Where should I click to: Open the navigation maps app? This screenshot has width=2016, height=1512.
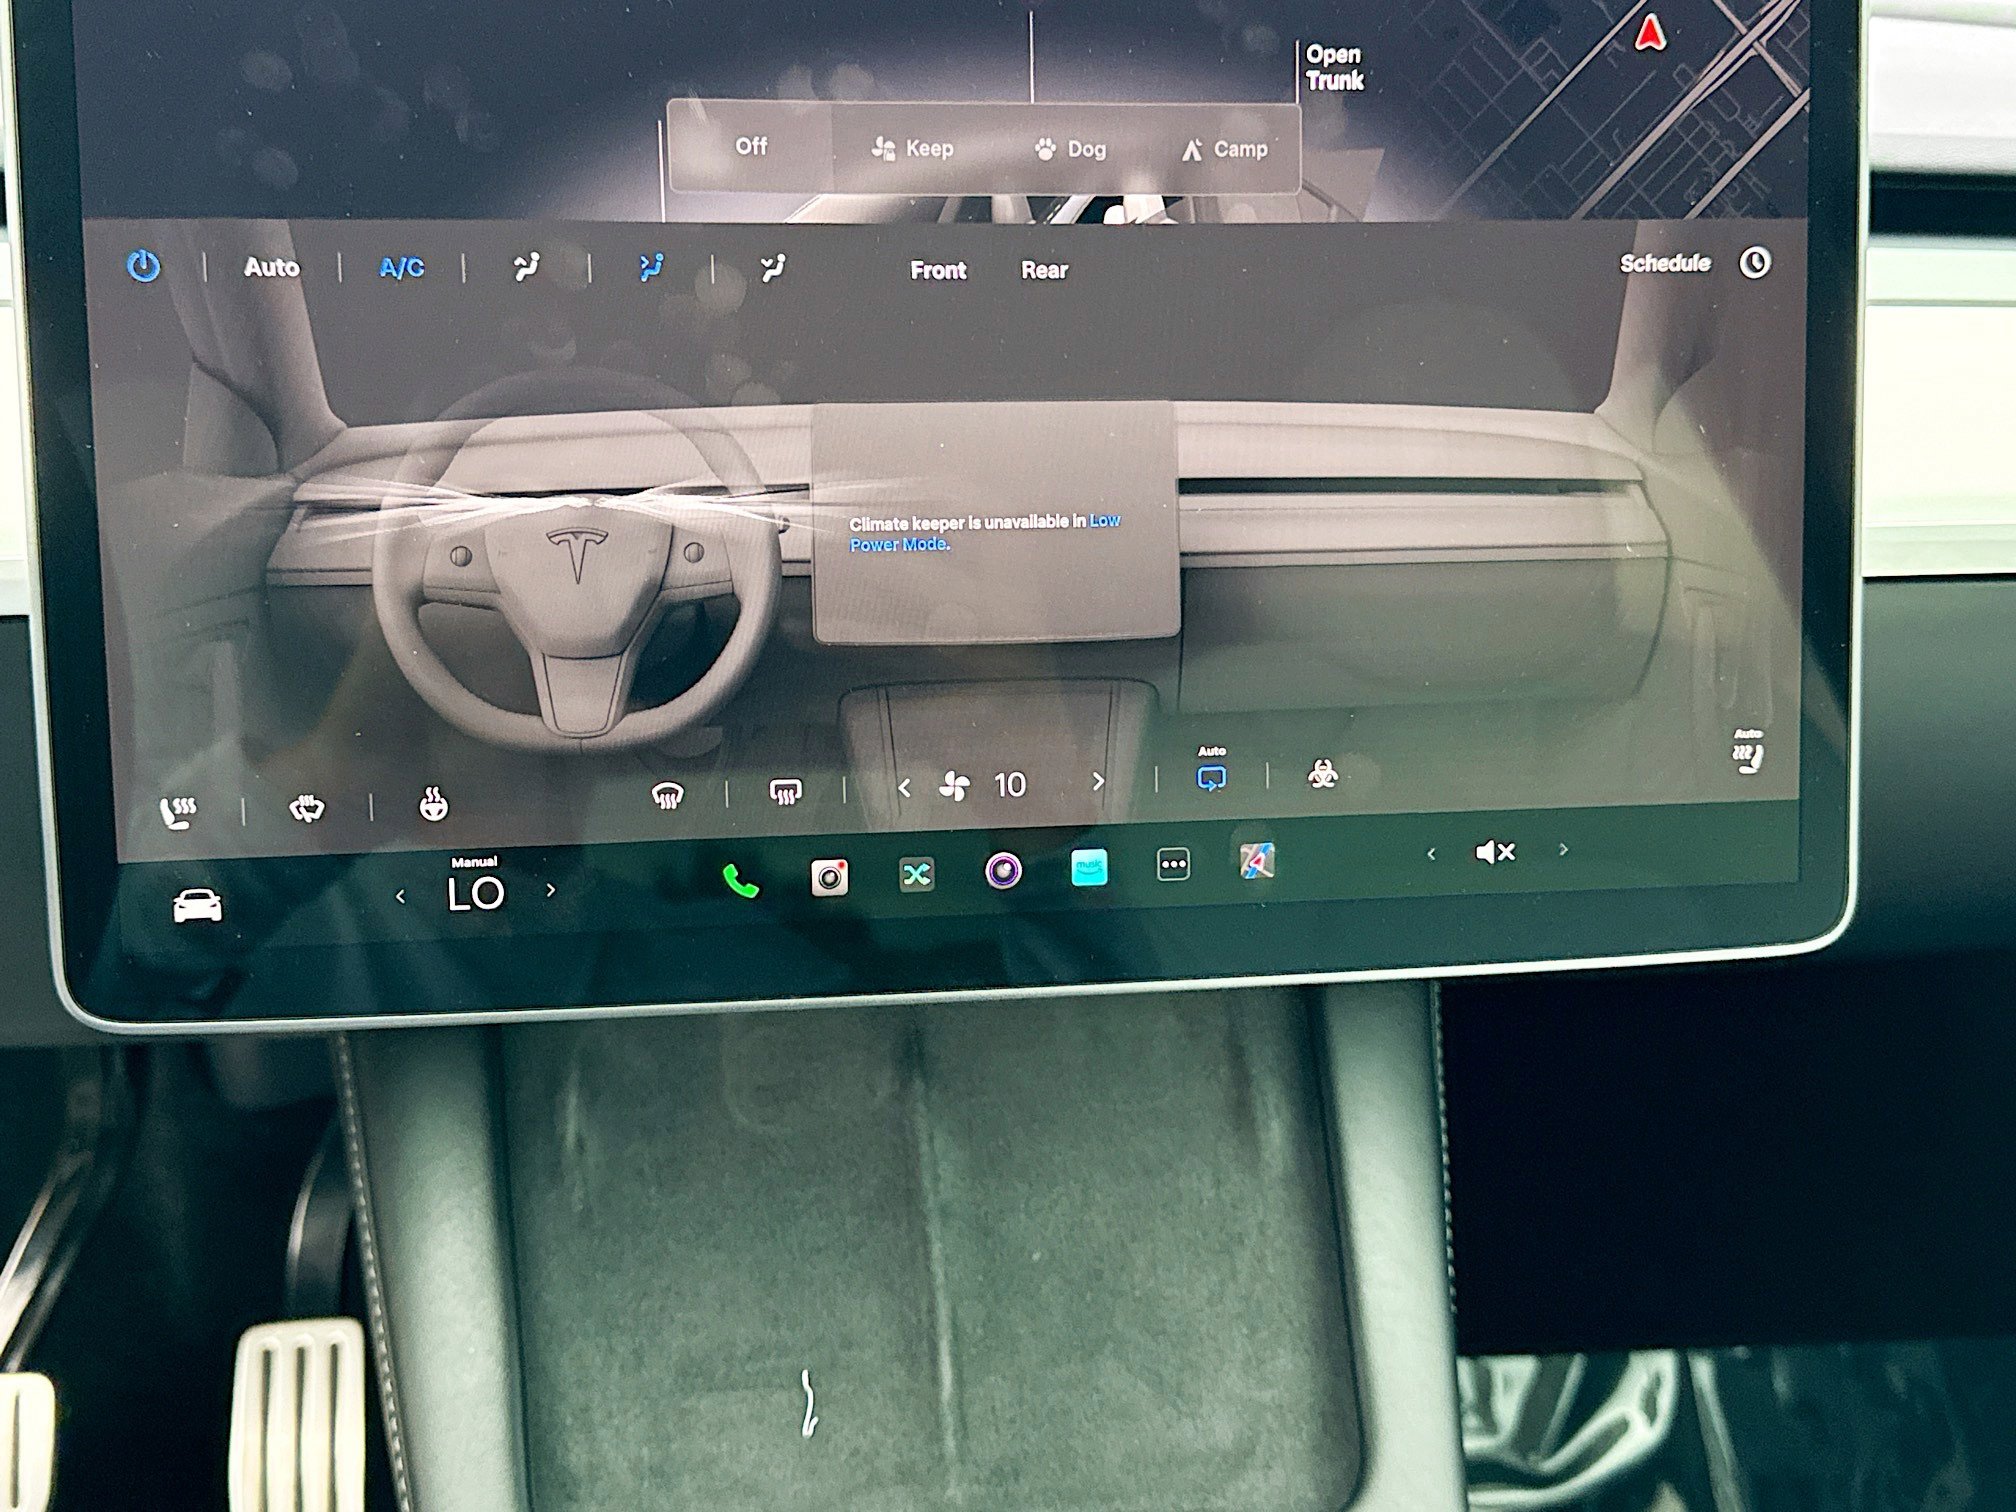pyautogui.click(x=1257, y=861)
